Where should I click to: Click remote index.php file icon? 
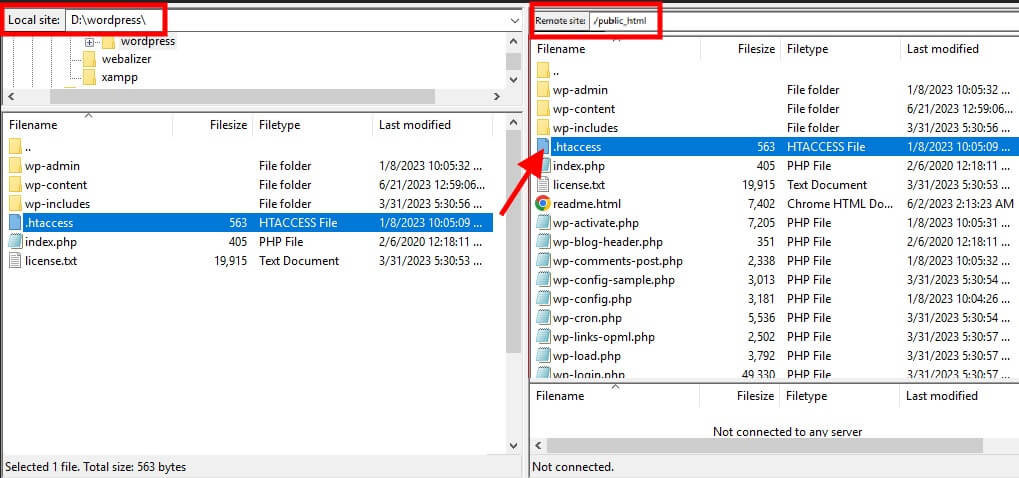[543, 166]
